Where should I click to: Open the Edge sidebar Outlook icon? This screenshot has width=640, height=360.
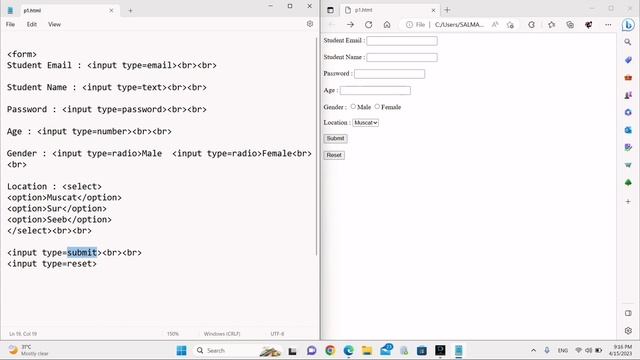(x=628, y=130)
